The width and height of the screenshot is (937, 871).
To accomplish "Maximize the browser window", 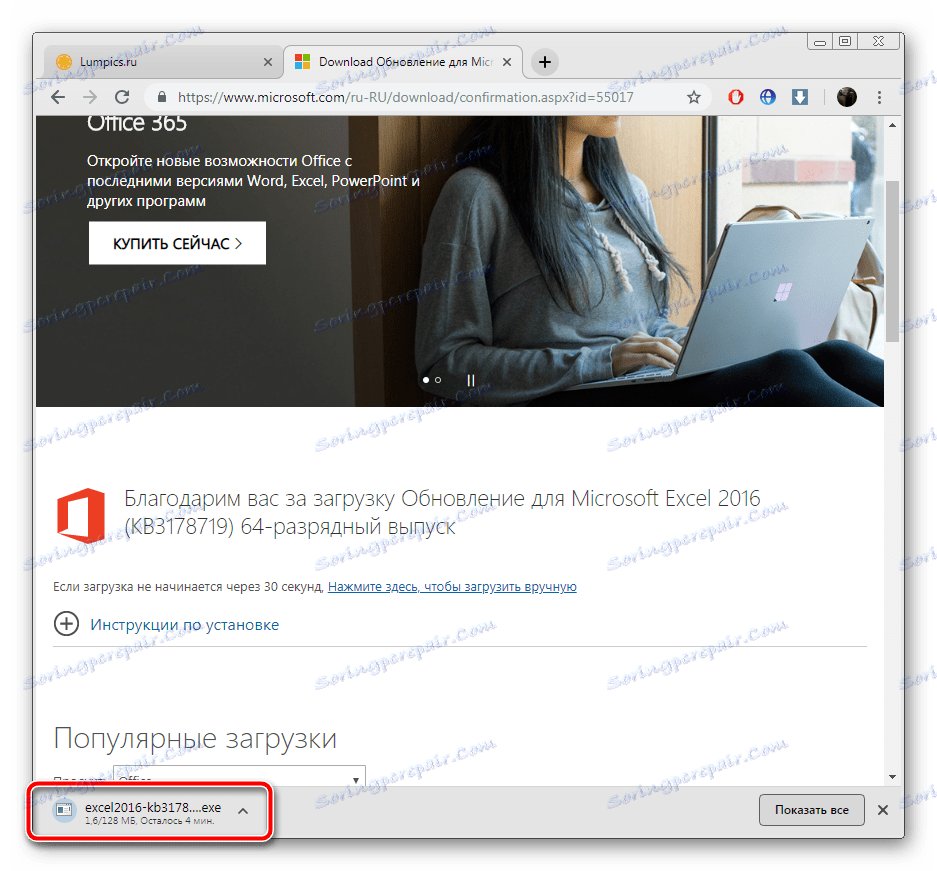I will pos(845,41).
